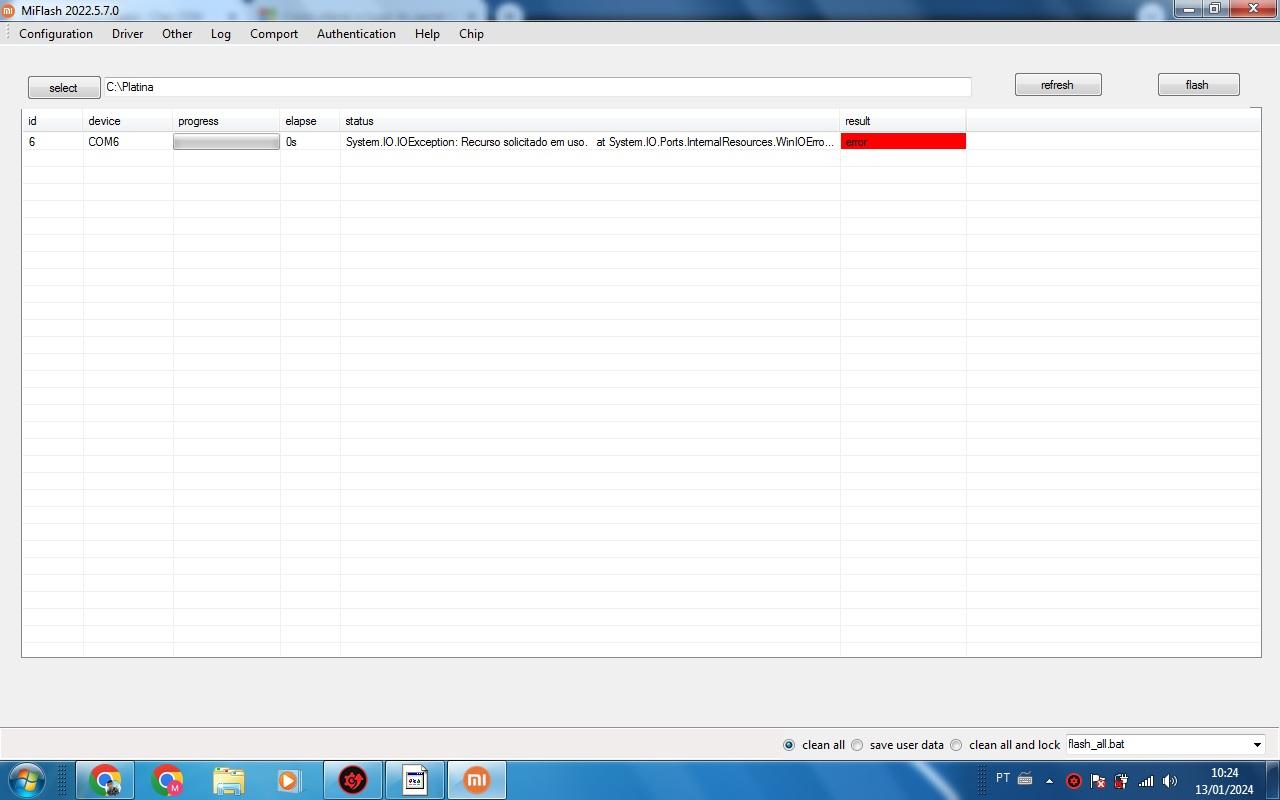Click the keyboard icon in system tray
This screenshot has width=1280, height=800.
[1025, 779]
